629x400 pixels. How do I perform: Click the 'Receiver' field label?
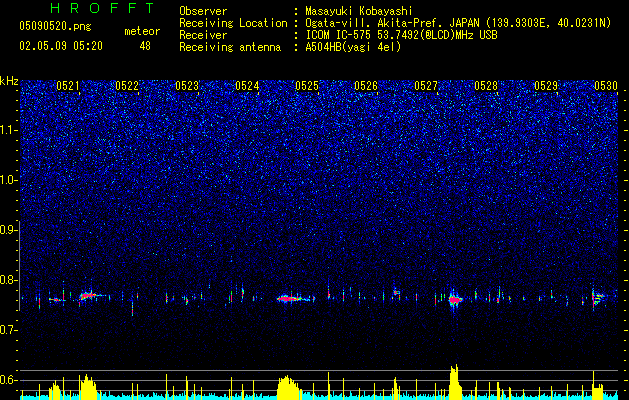[x=203, y=35]
